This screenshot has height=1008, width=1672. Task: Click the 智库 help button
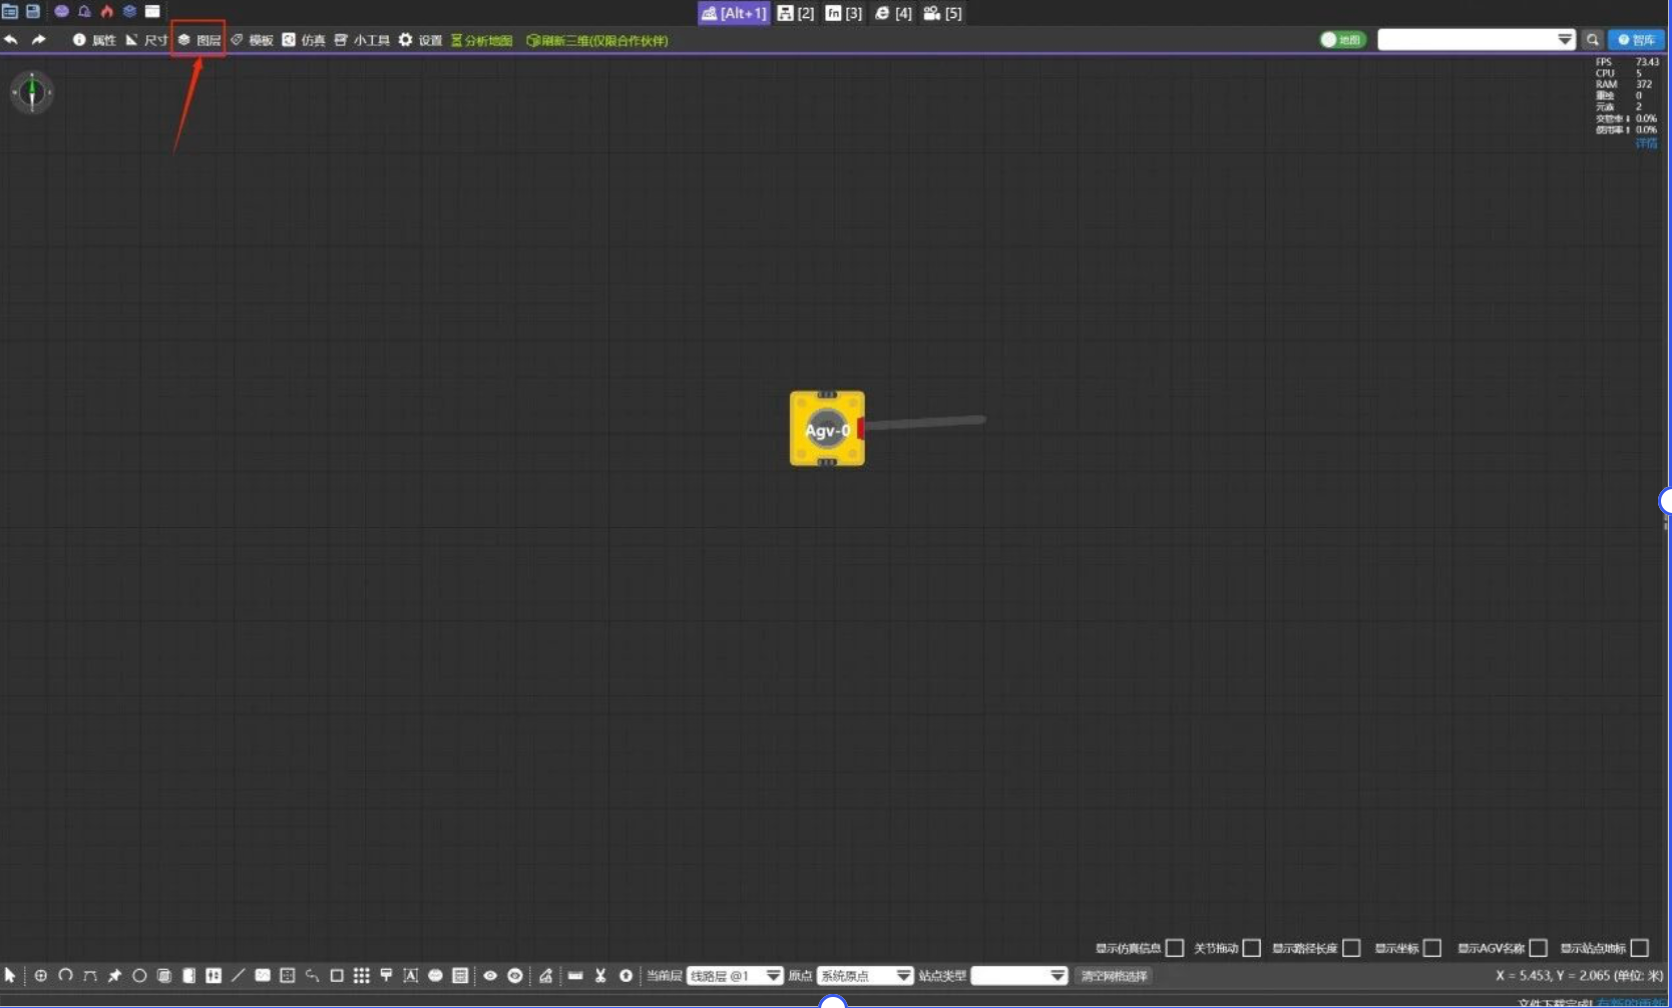click(1636, 40)
